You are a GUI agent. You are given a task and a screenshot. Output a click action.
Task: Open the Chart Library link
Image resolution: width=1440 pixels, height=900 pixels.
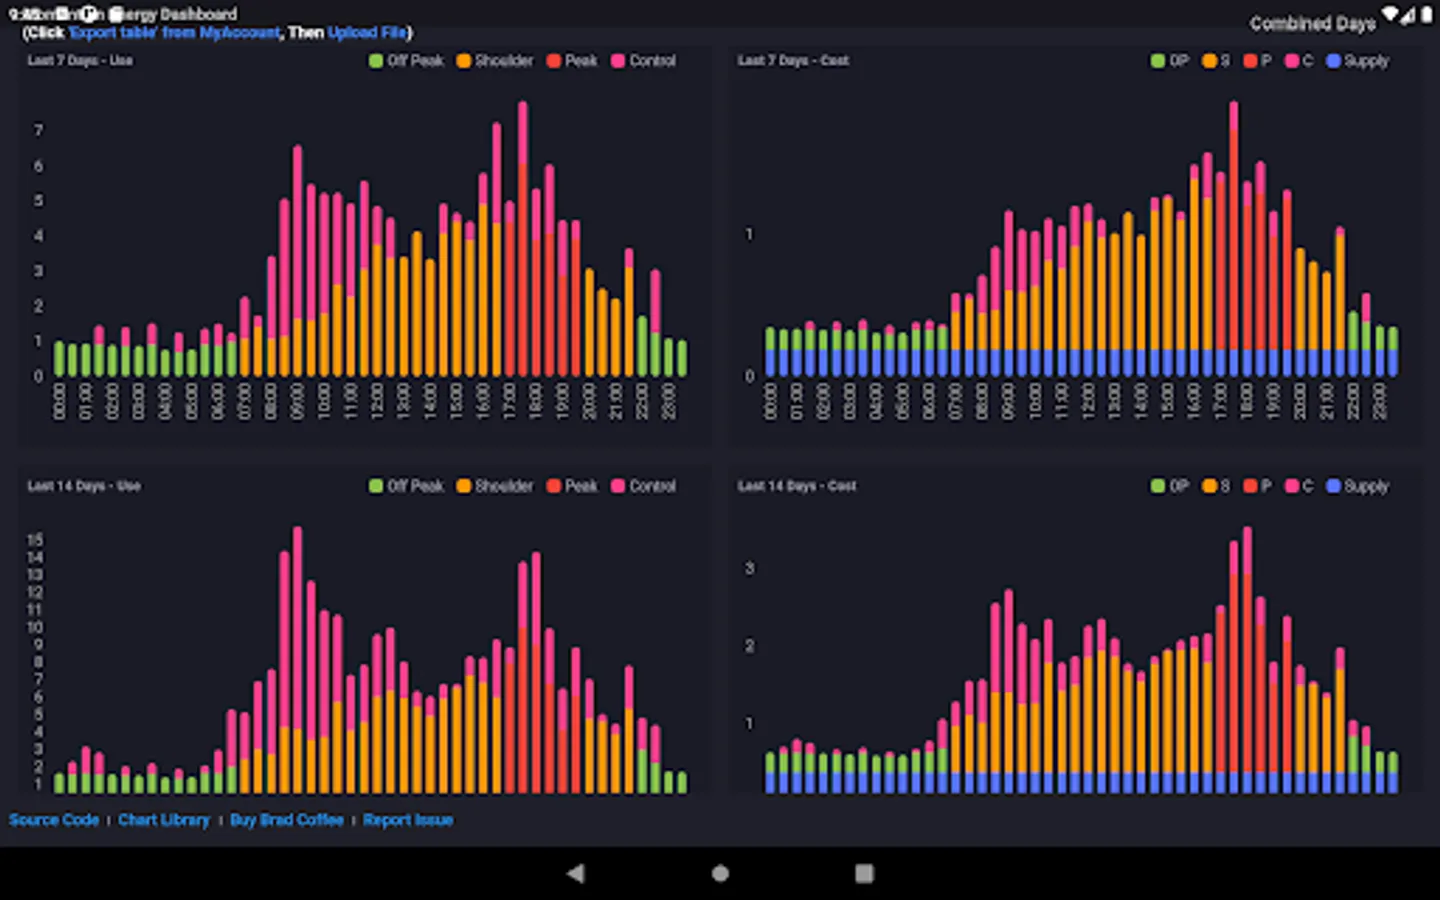[164, 820]
